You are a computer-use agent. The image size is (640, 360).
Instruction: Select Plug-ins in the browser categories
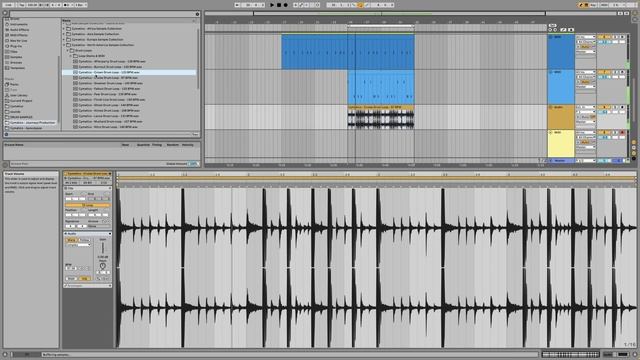[x=16, y=46]
